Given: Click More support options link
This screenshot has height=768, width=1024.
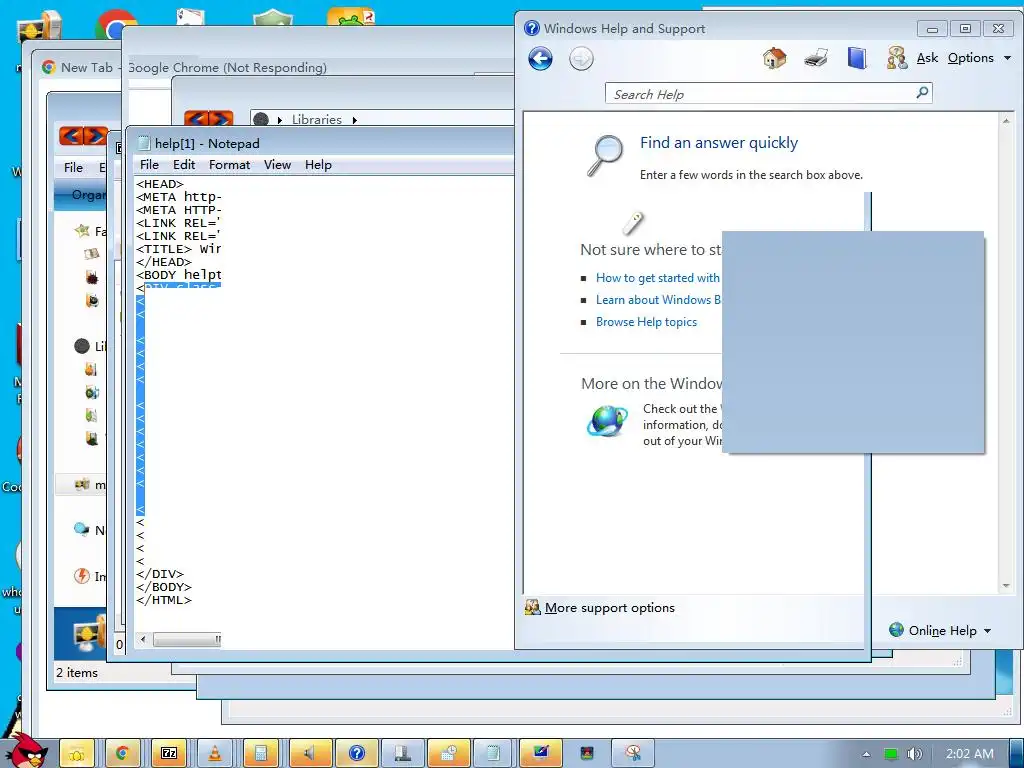Looking at the screenshot, I should pyautogui.click(x=609, y=607).
